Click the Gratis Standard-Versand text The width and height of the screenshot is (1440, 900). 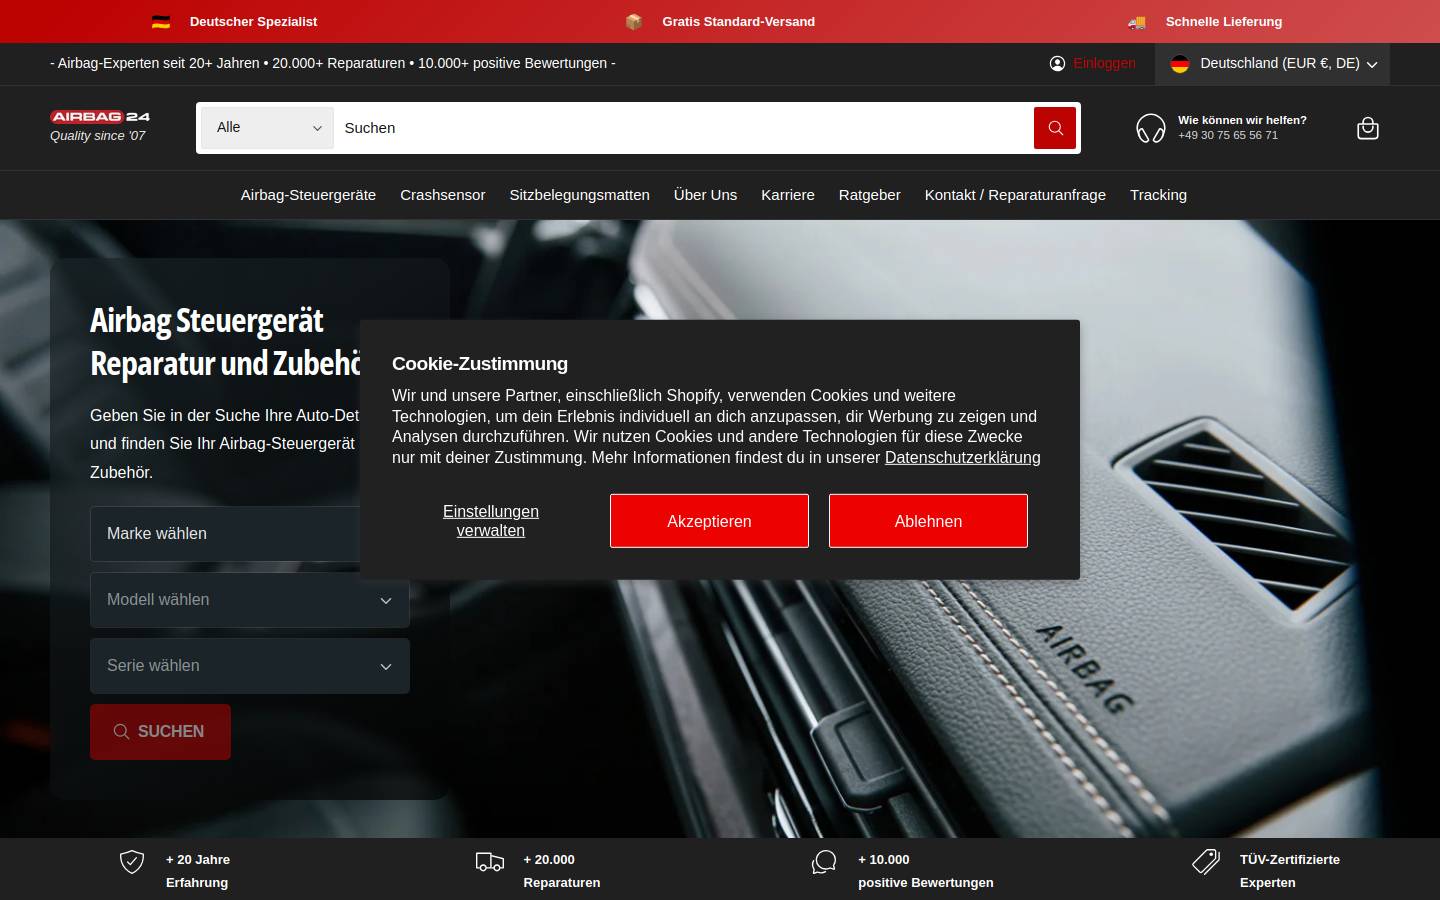(738, 21)
